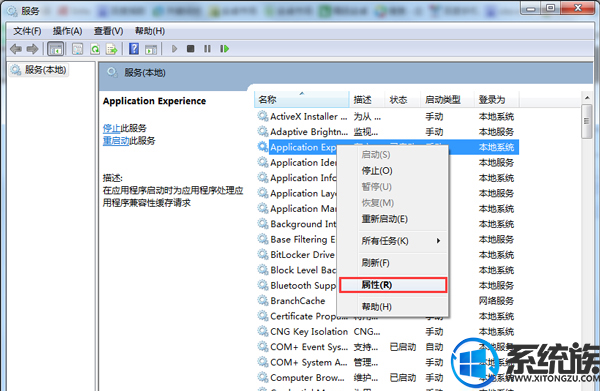Image resolution: width=600 pixels, height=391 pixels.
Task: Select the BranchCache service row
Action: 297,300
